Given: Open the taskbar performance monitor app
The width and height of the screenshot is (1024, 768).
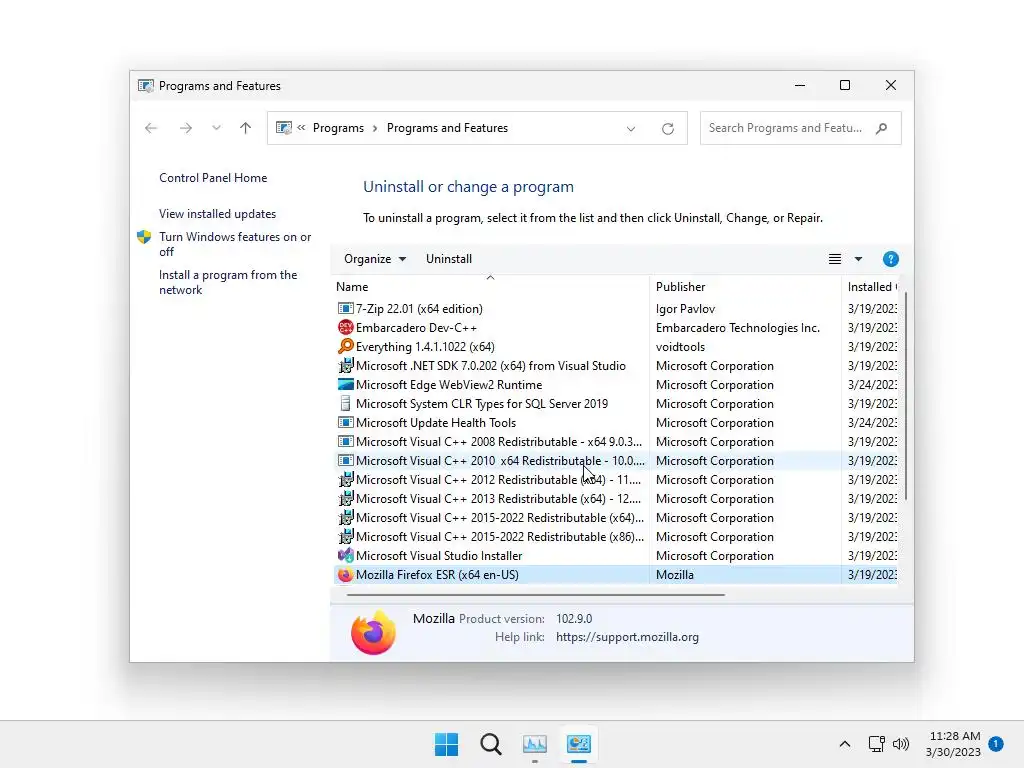Looking at the screenshot, I should click(535, 744).
